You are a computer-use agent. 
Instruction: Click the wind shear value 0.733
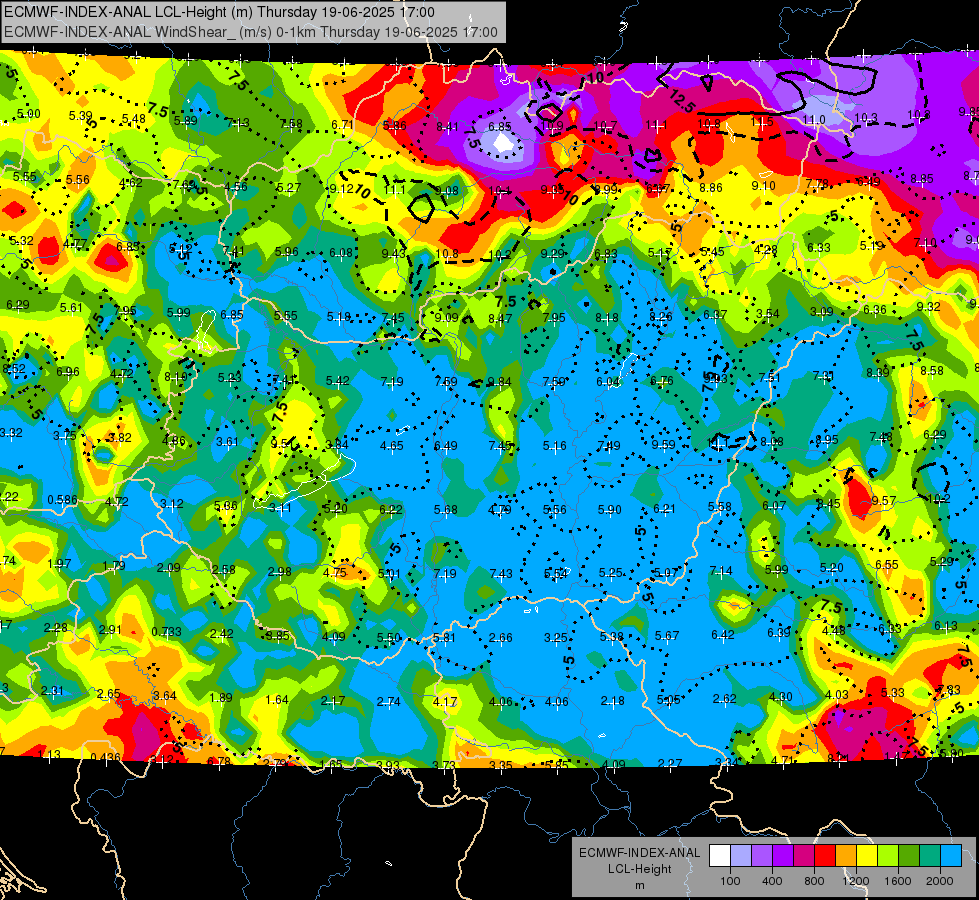pos(167,631)
